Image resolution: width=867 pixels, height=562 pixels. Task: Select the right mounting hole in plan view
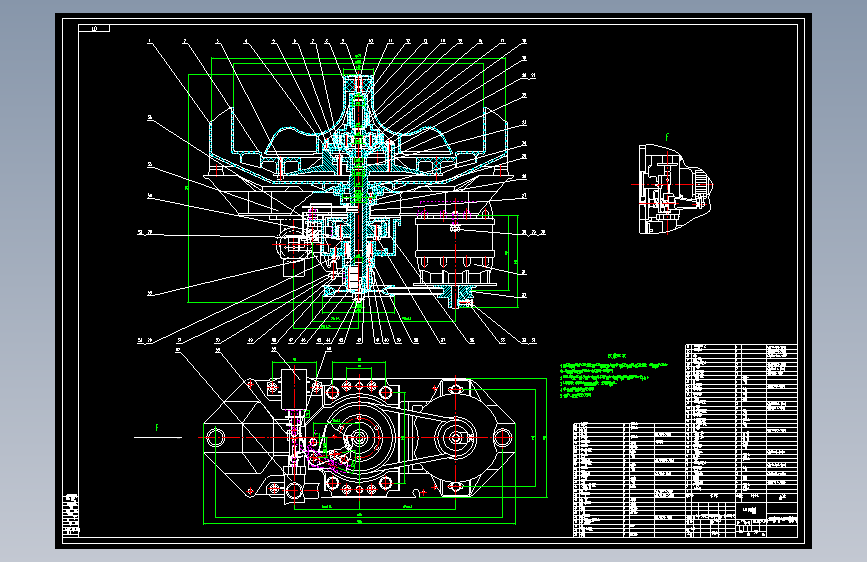point(502,438)
